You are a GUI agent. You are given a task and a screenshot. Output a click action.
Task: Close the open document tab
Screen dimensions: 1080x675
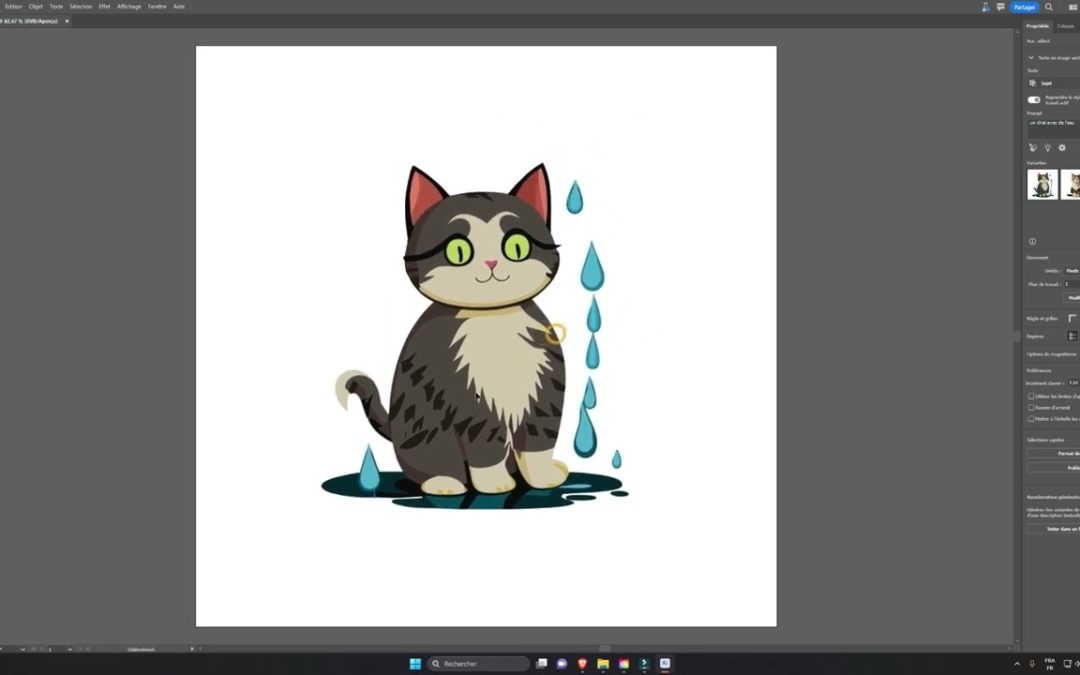click(x=67, y=21)
